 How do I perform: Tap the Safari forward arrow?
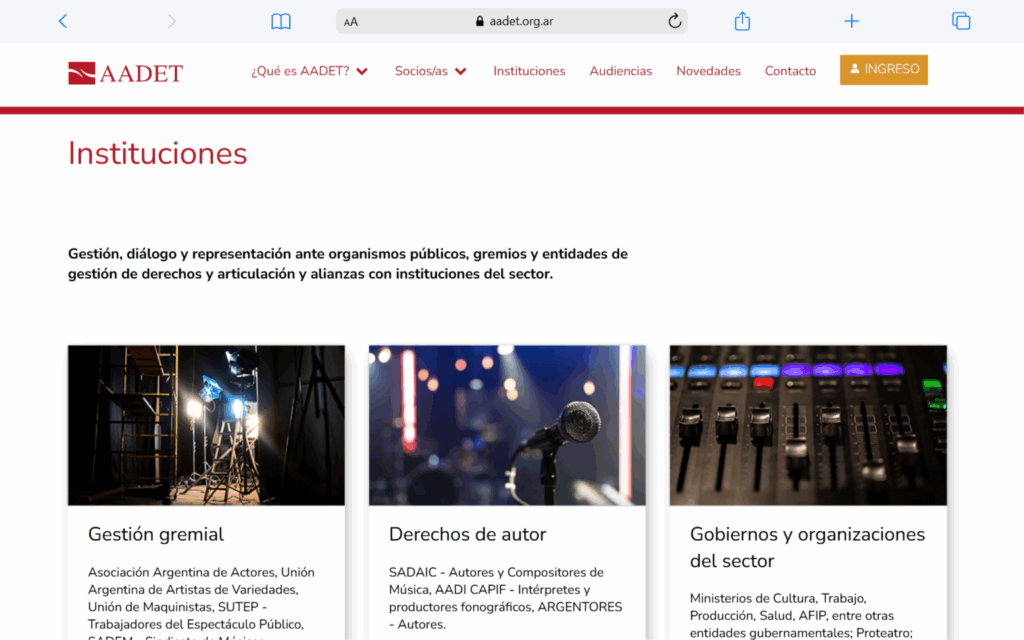coord(172,21)
